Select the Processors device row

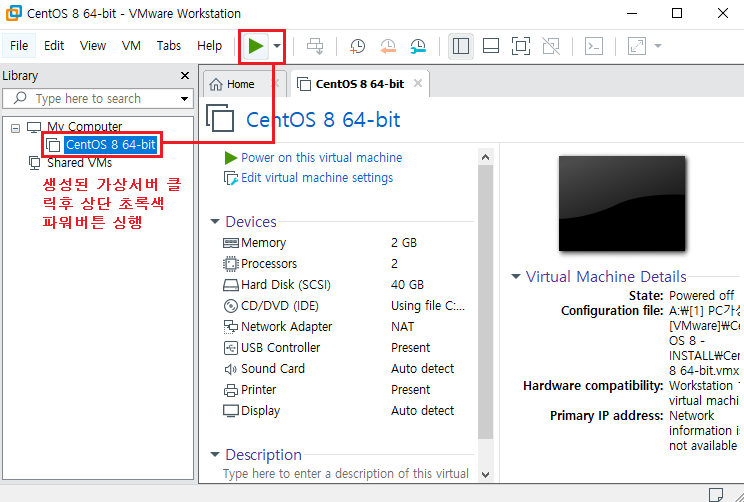[346, 264]
